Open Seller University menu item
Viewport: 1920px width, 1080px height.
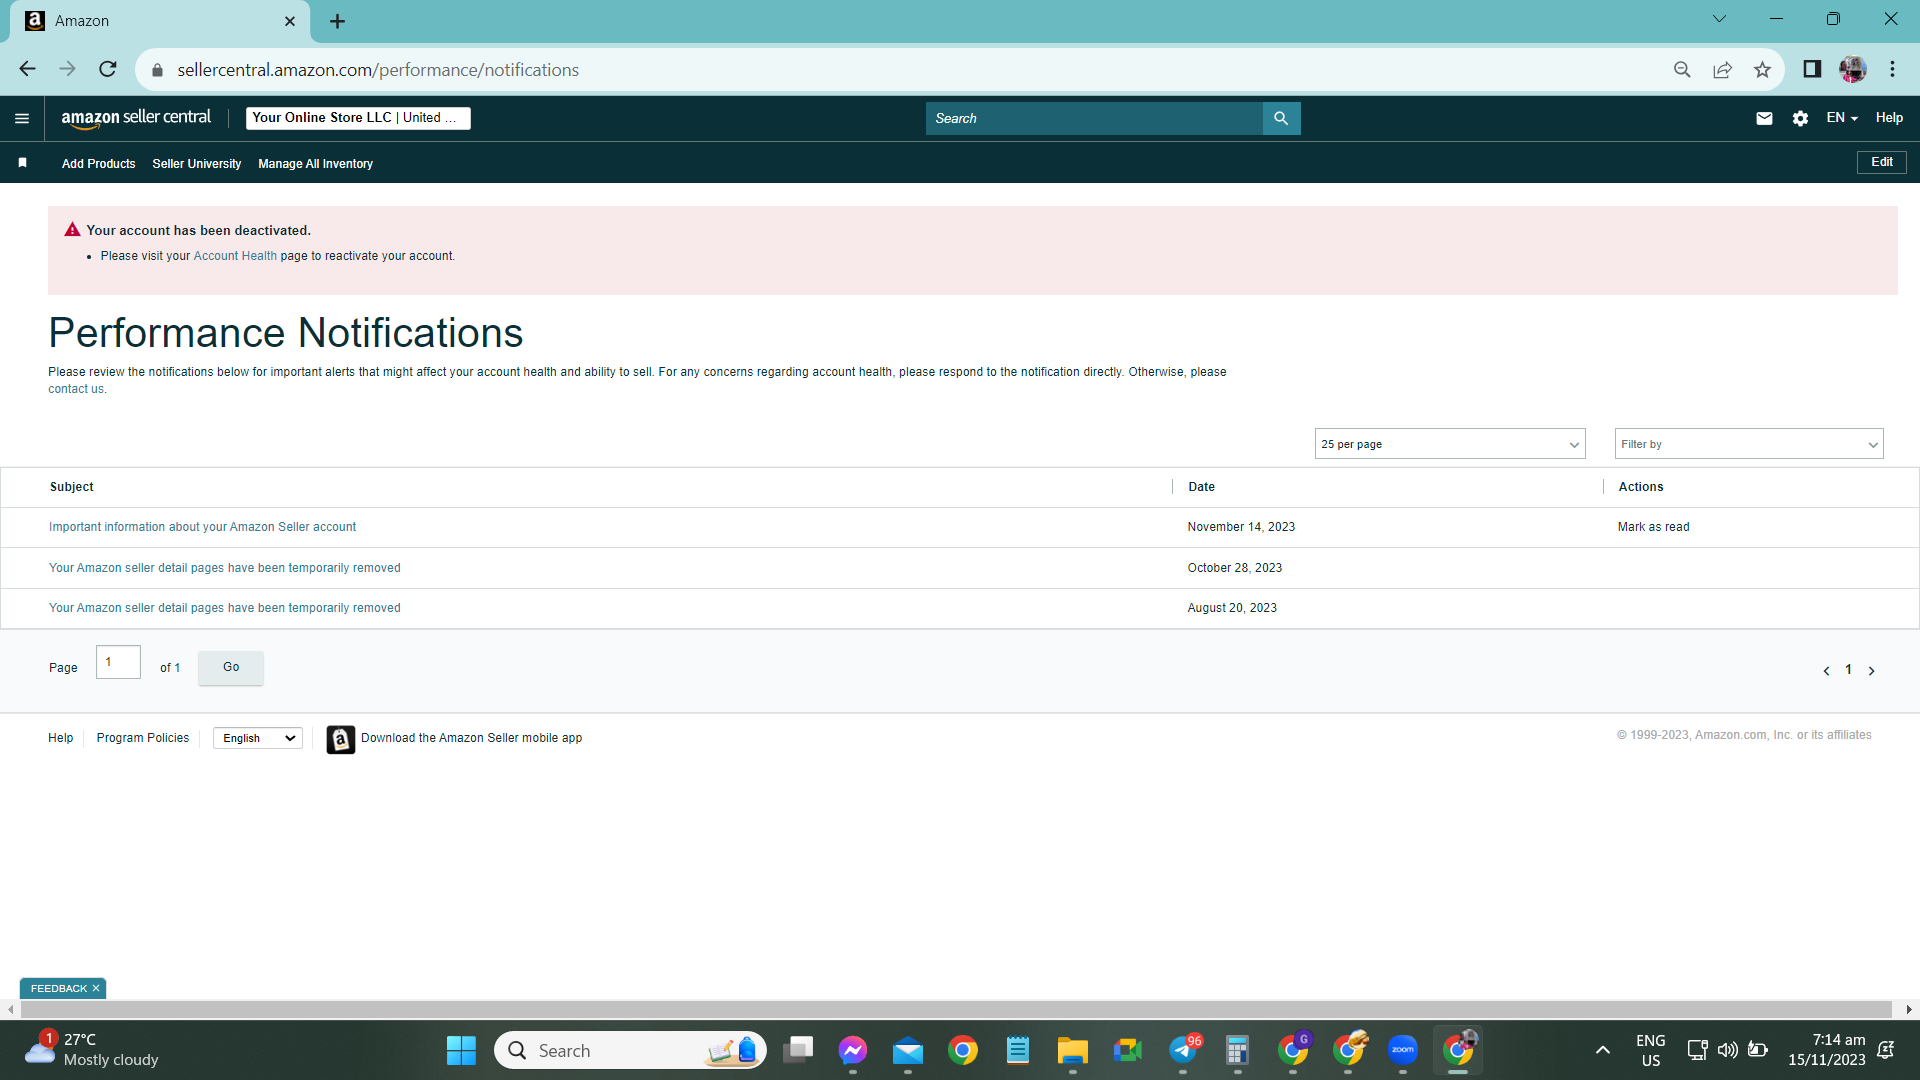197,164
